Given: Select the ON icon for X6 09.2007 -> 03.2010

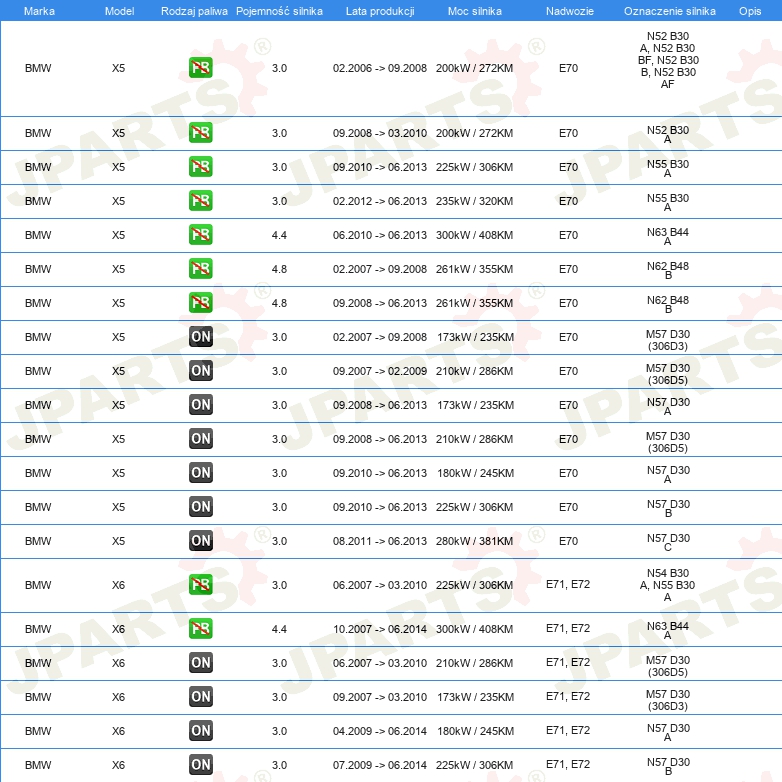Looking at the screenshot, I should (200, 696).
